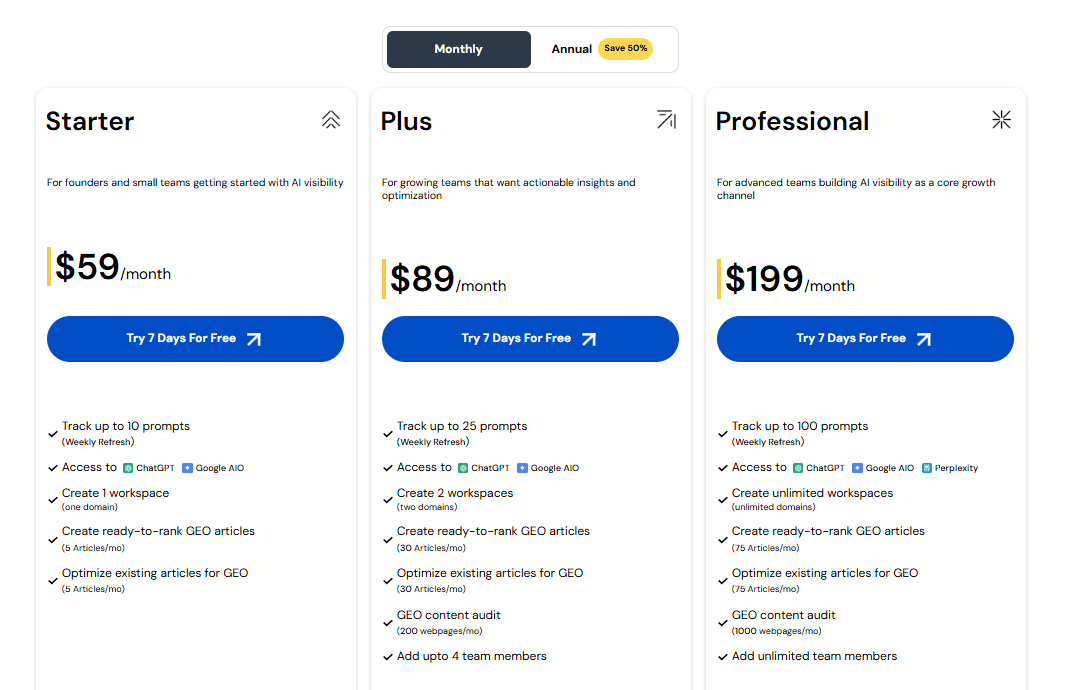Screen dimensions: 1071x690
Task: Click the yellow accent bar beside the $199 price
Action: coord(718,277)
